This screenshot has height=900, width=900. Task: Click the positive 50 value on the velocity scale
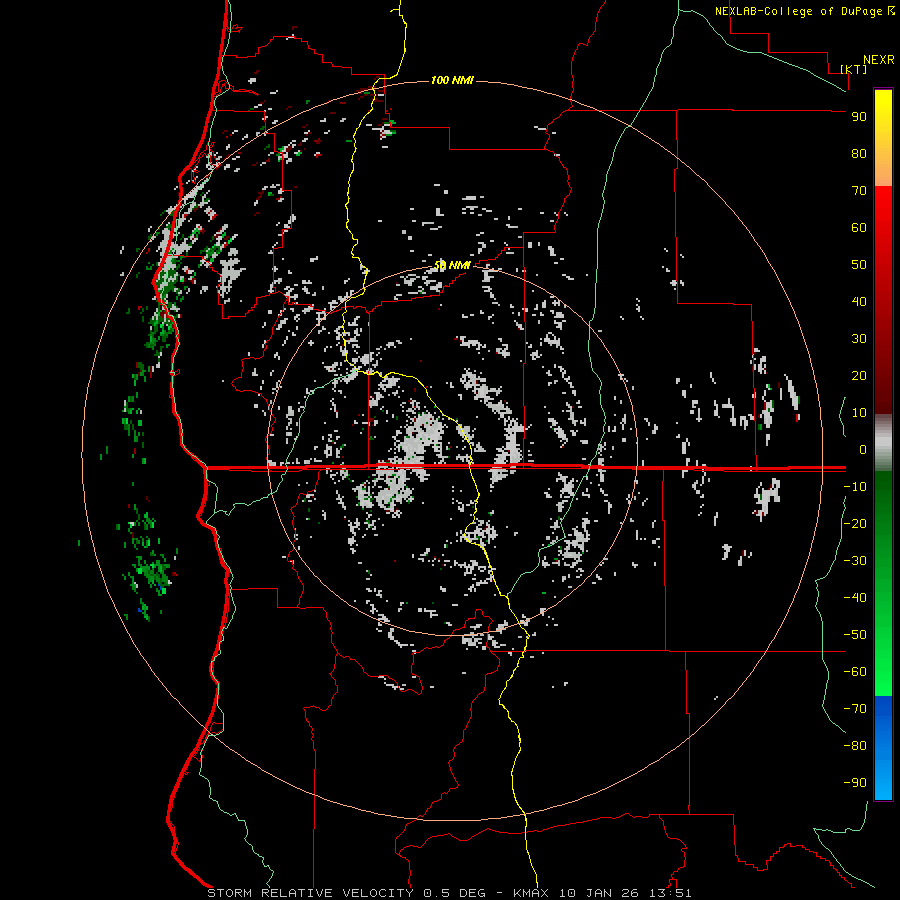[x=859, y=265]
